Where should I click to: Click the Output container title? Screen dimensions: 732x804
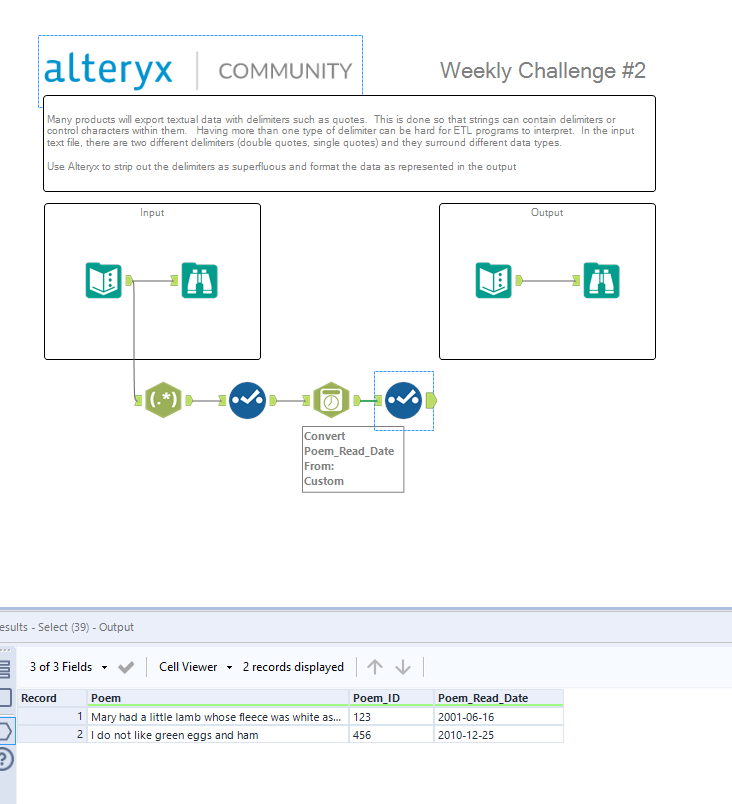pos(547,212)
